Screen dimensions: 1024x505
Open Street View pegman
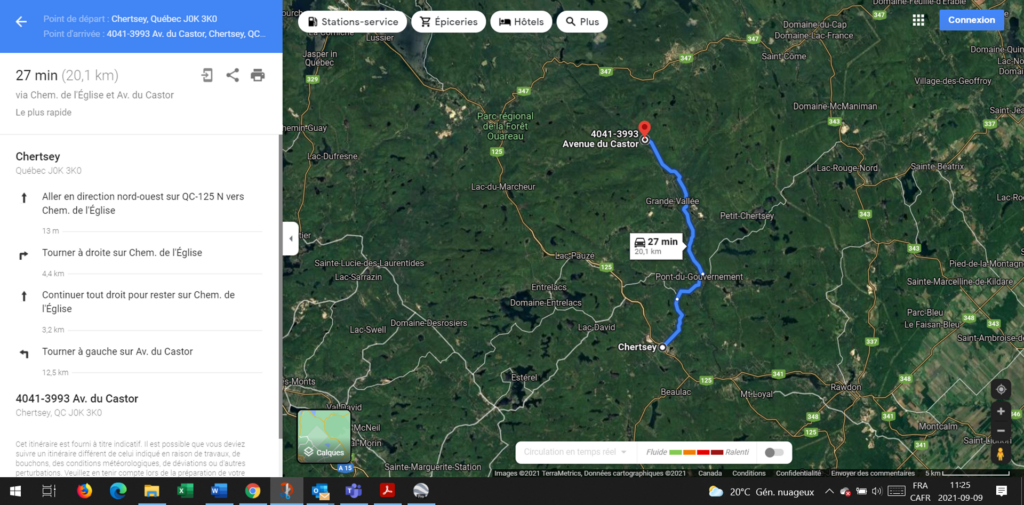tap(1000, 453)
